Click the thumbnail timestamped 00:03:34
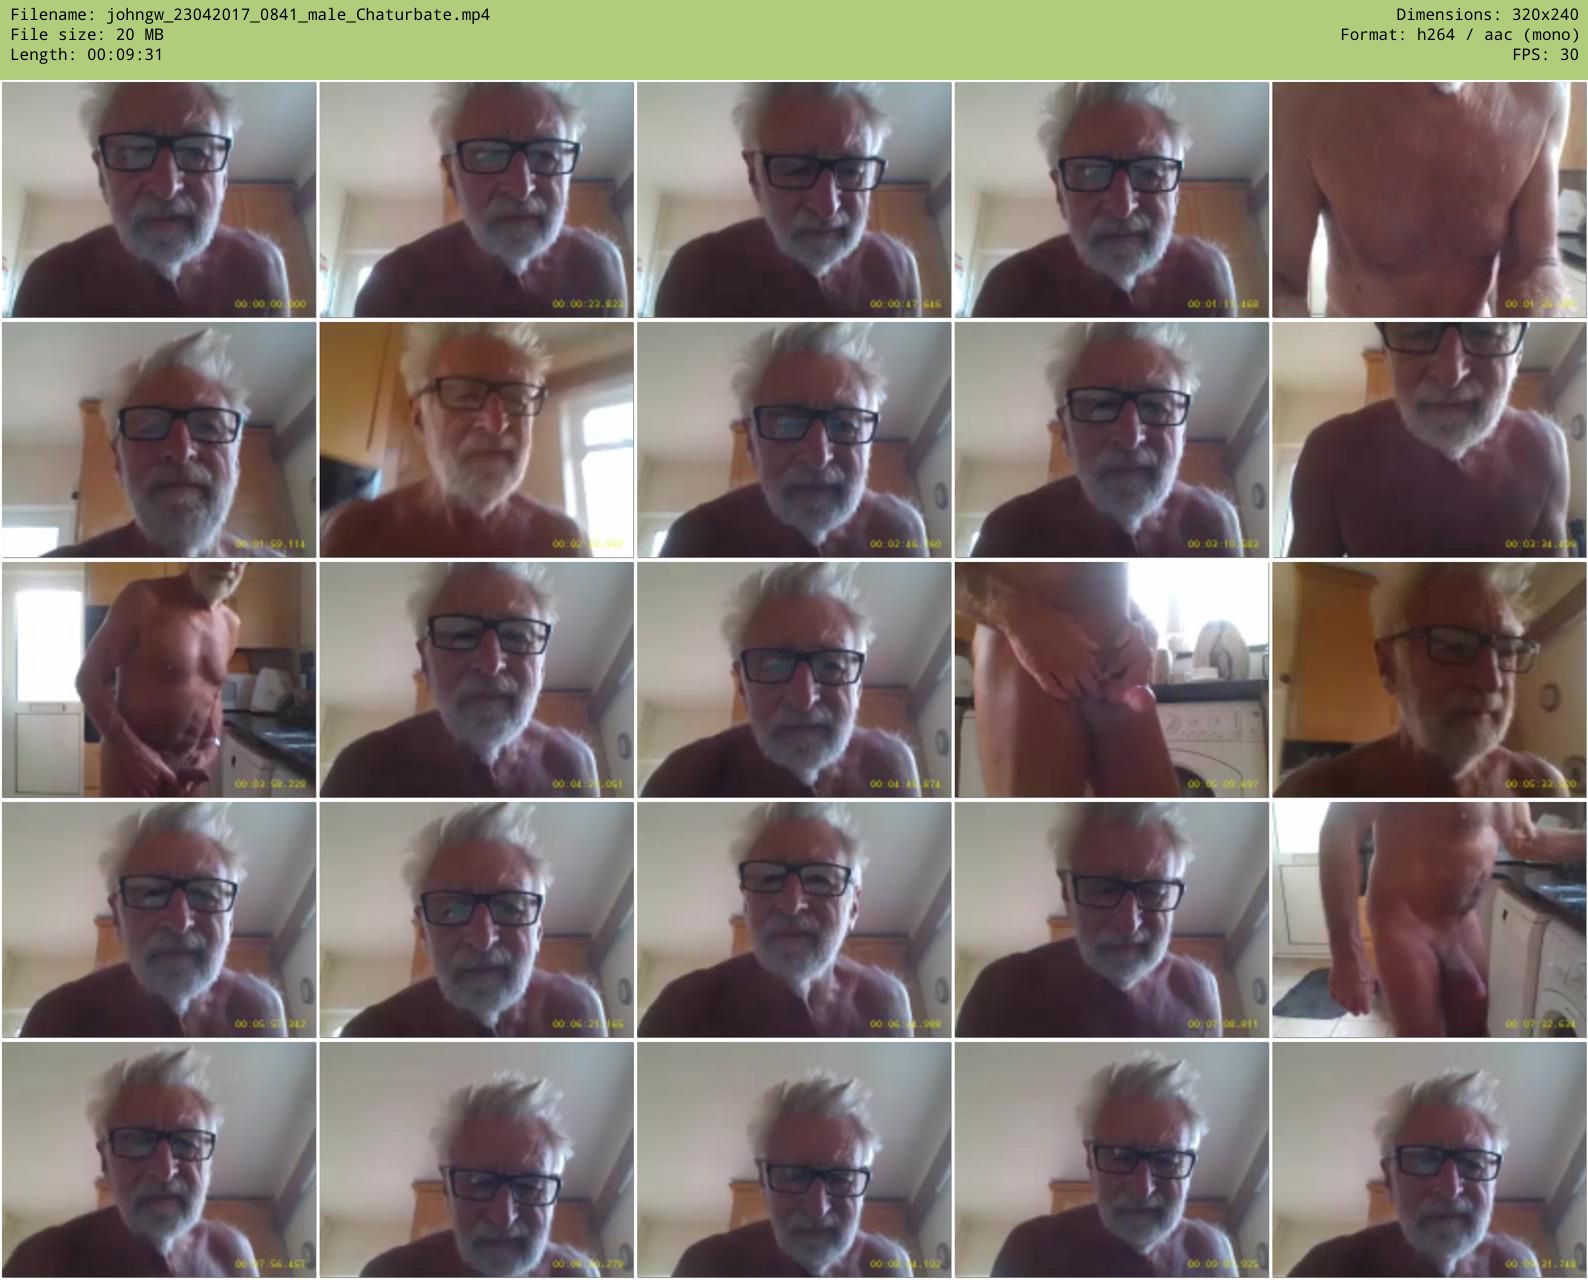 point(1429,440)
